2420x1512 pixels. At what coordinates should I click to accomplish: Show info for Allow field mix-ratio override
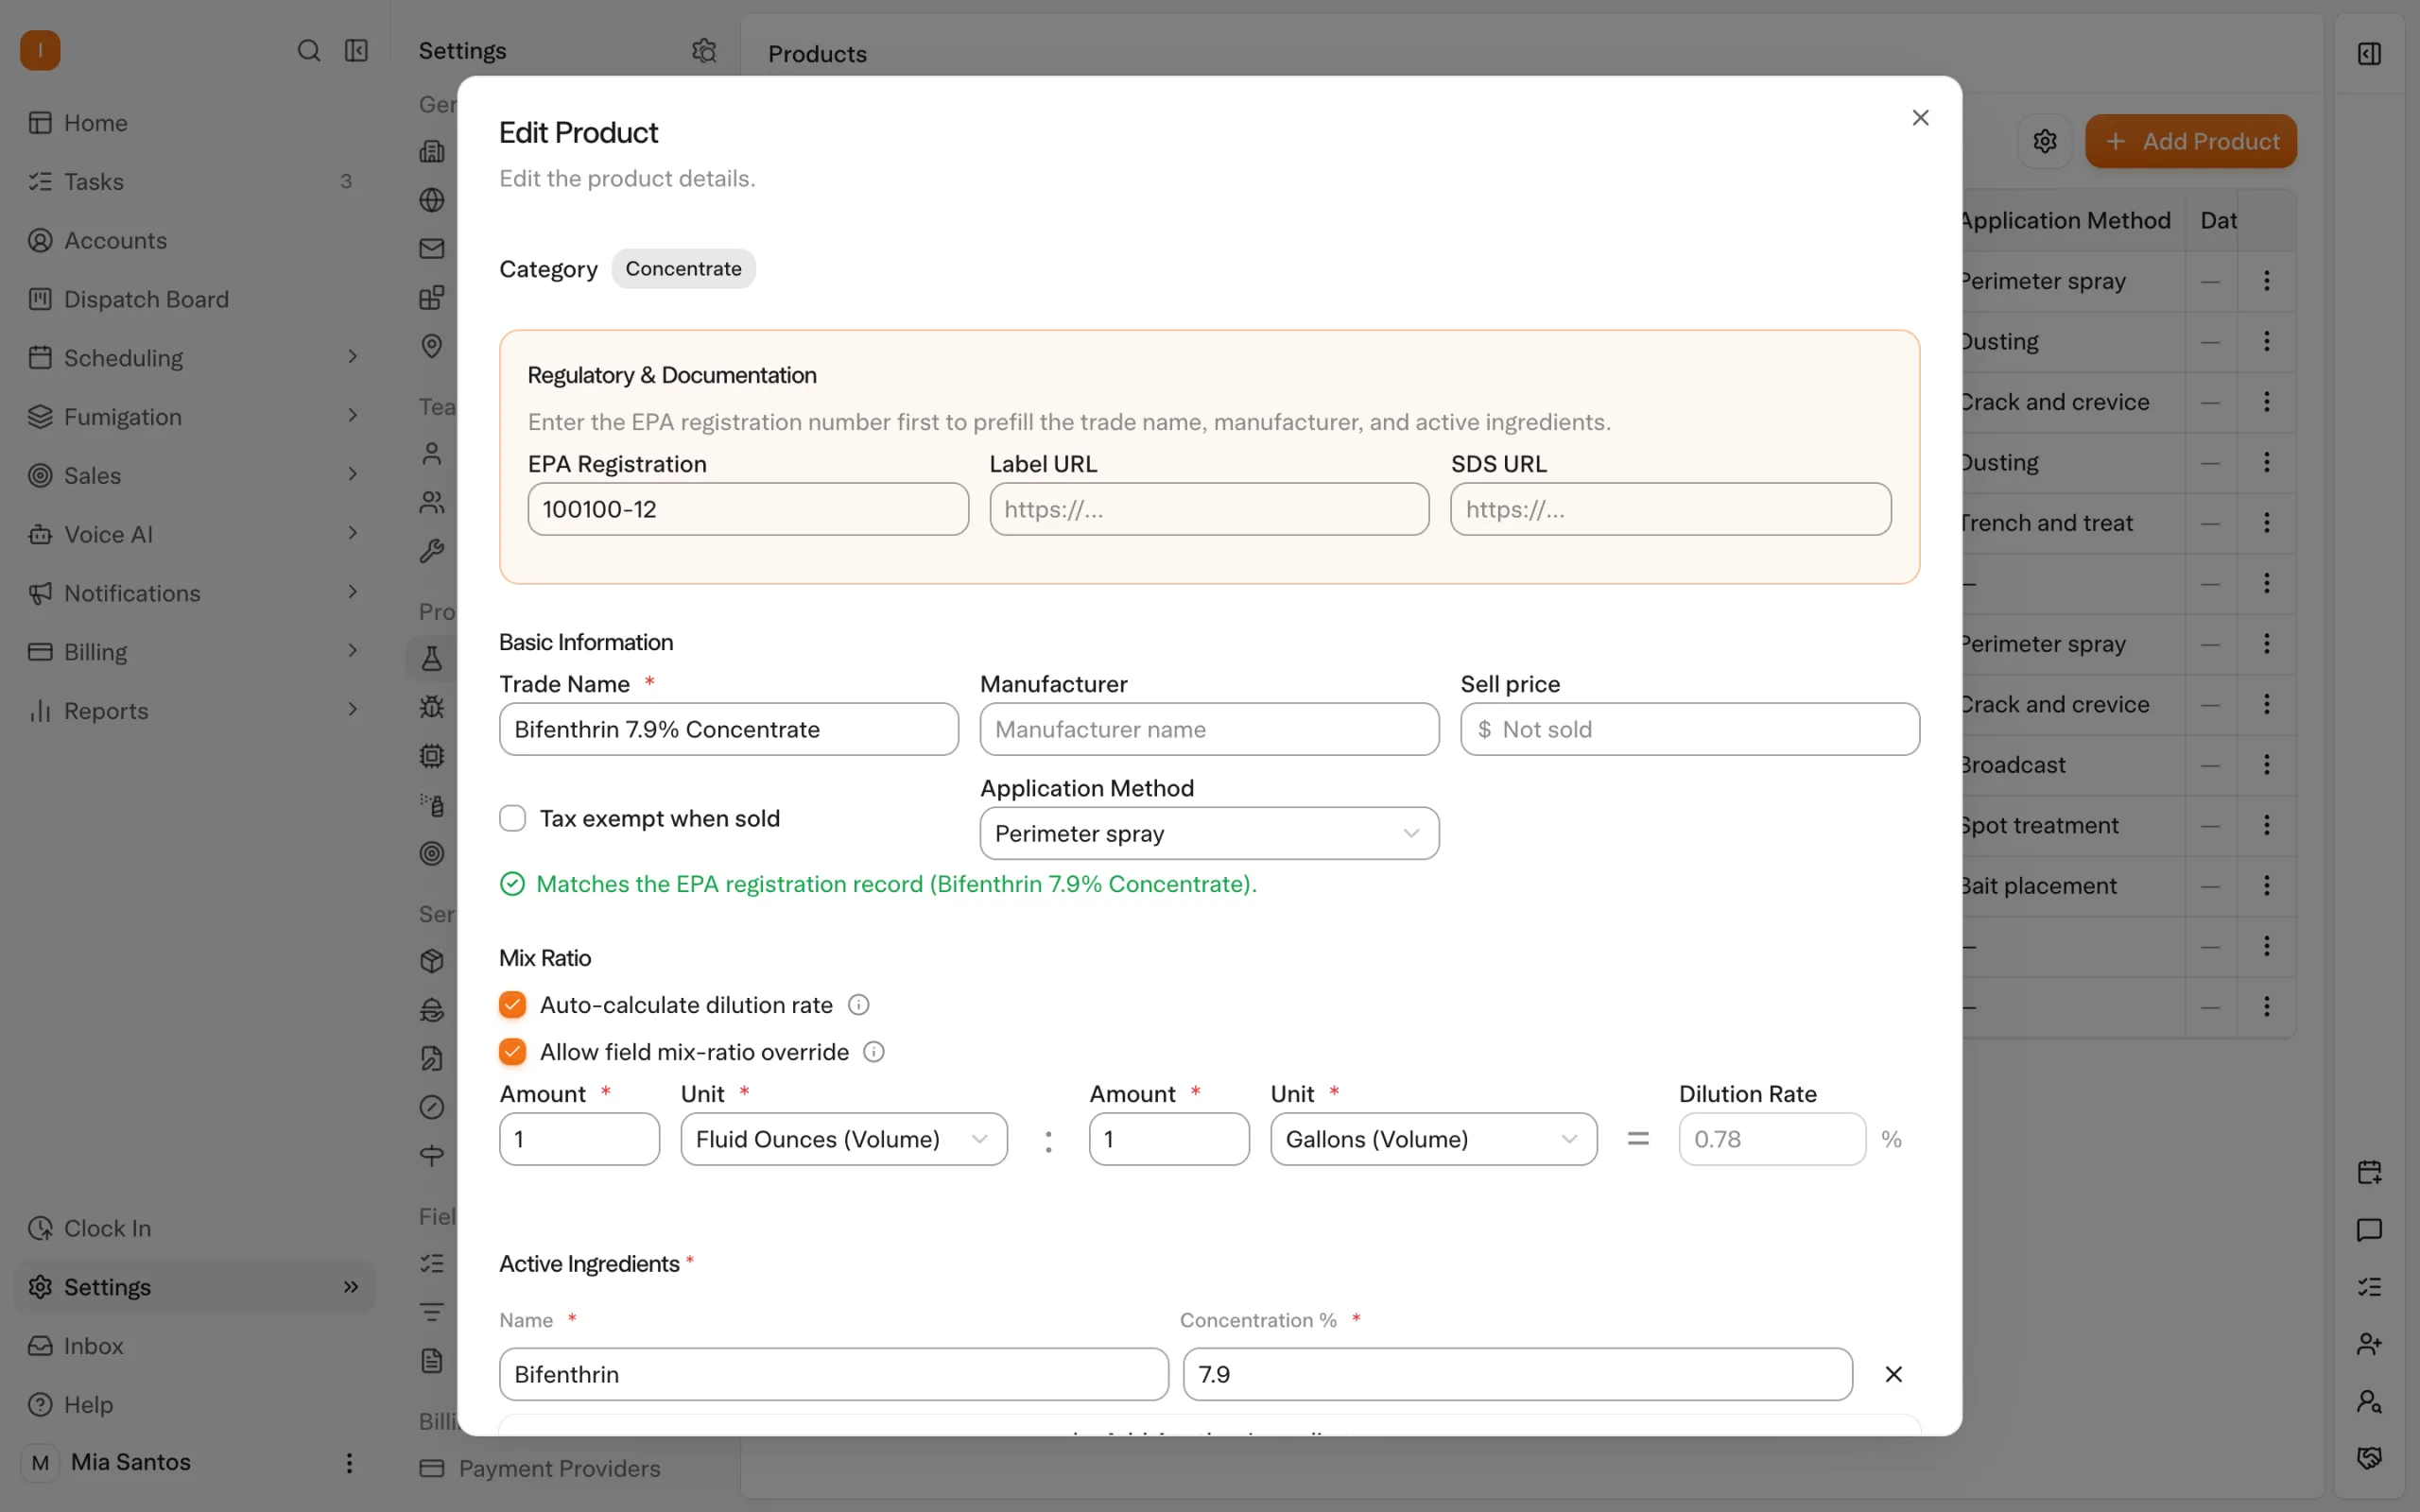click(x=874, y=1051)
